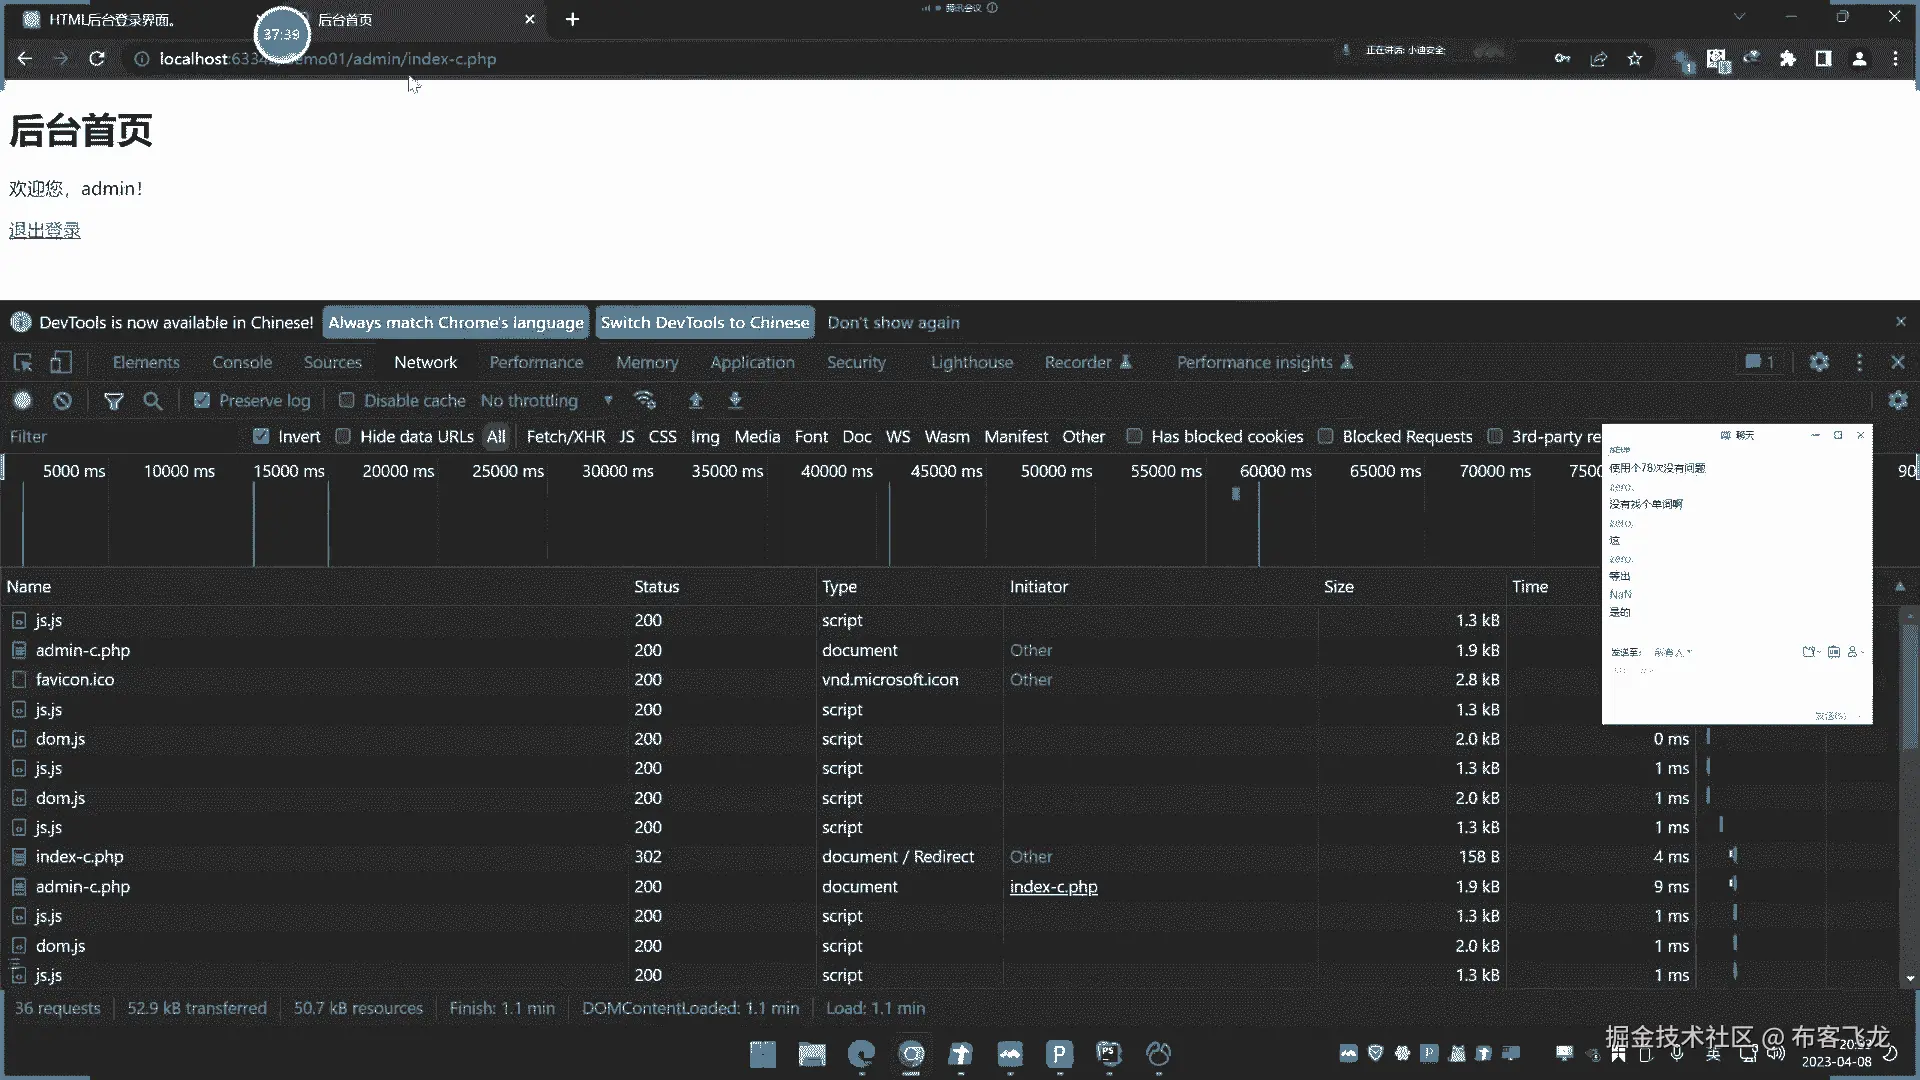Enable the Disable cache checkbox
This screenshot has height=1080, width=1920.
347,401
